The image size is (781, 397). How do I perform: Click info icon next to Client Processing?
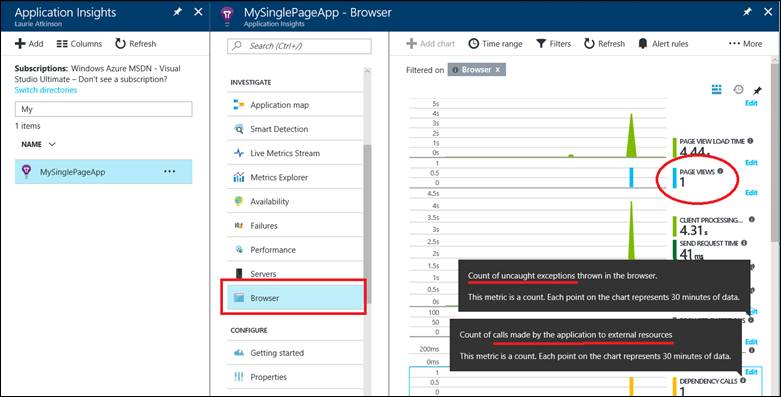(x=752, y=220)
